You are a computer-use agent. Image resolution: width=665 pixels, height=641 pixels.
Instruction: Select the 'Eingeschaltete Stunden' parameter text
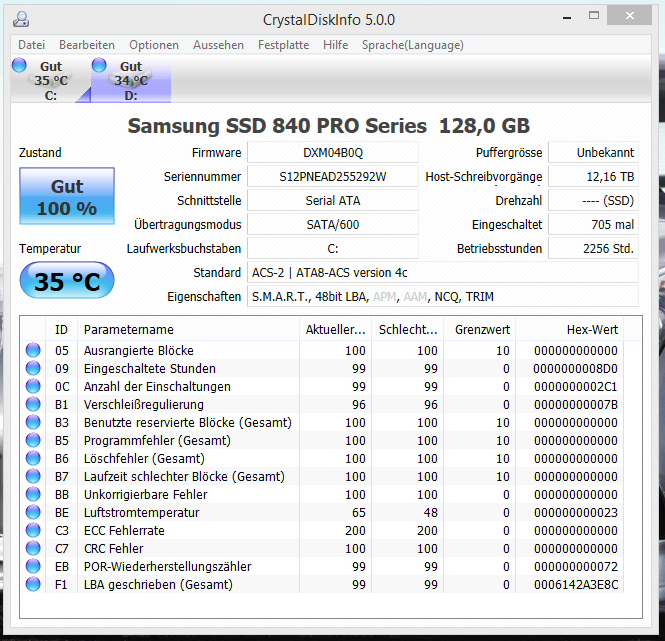coord(150,369)
